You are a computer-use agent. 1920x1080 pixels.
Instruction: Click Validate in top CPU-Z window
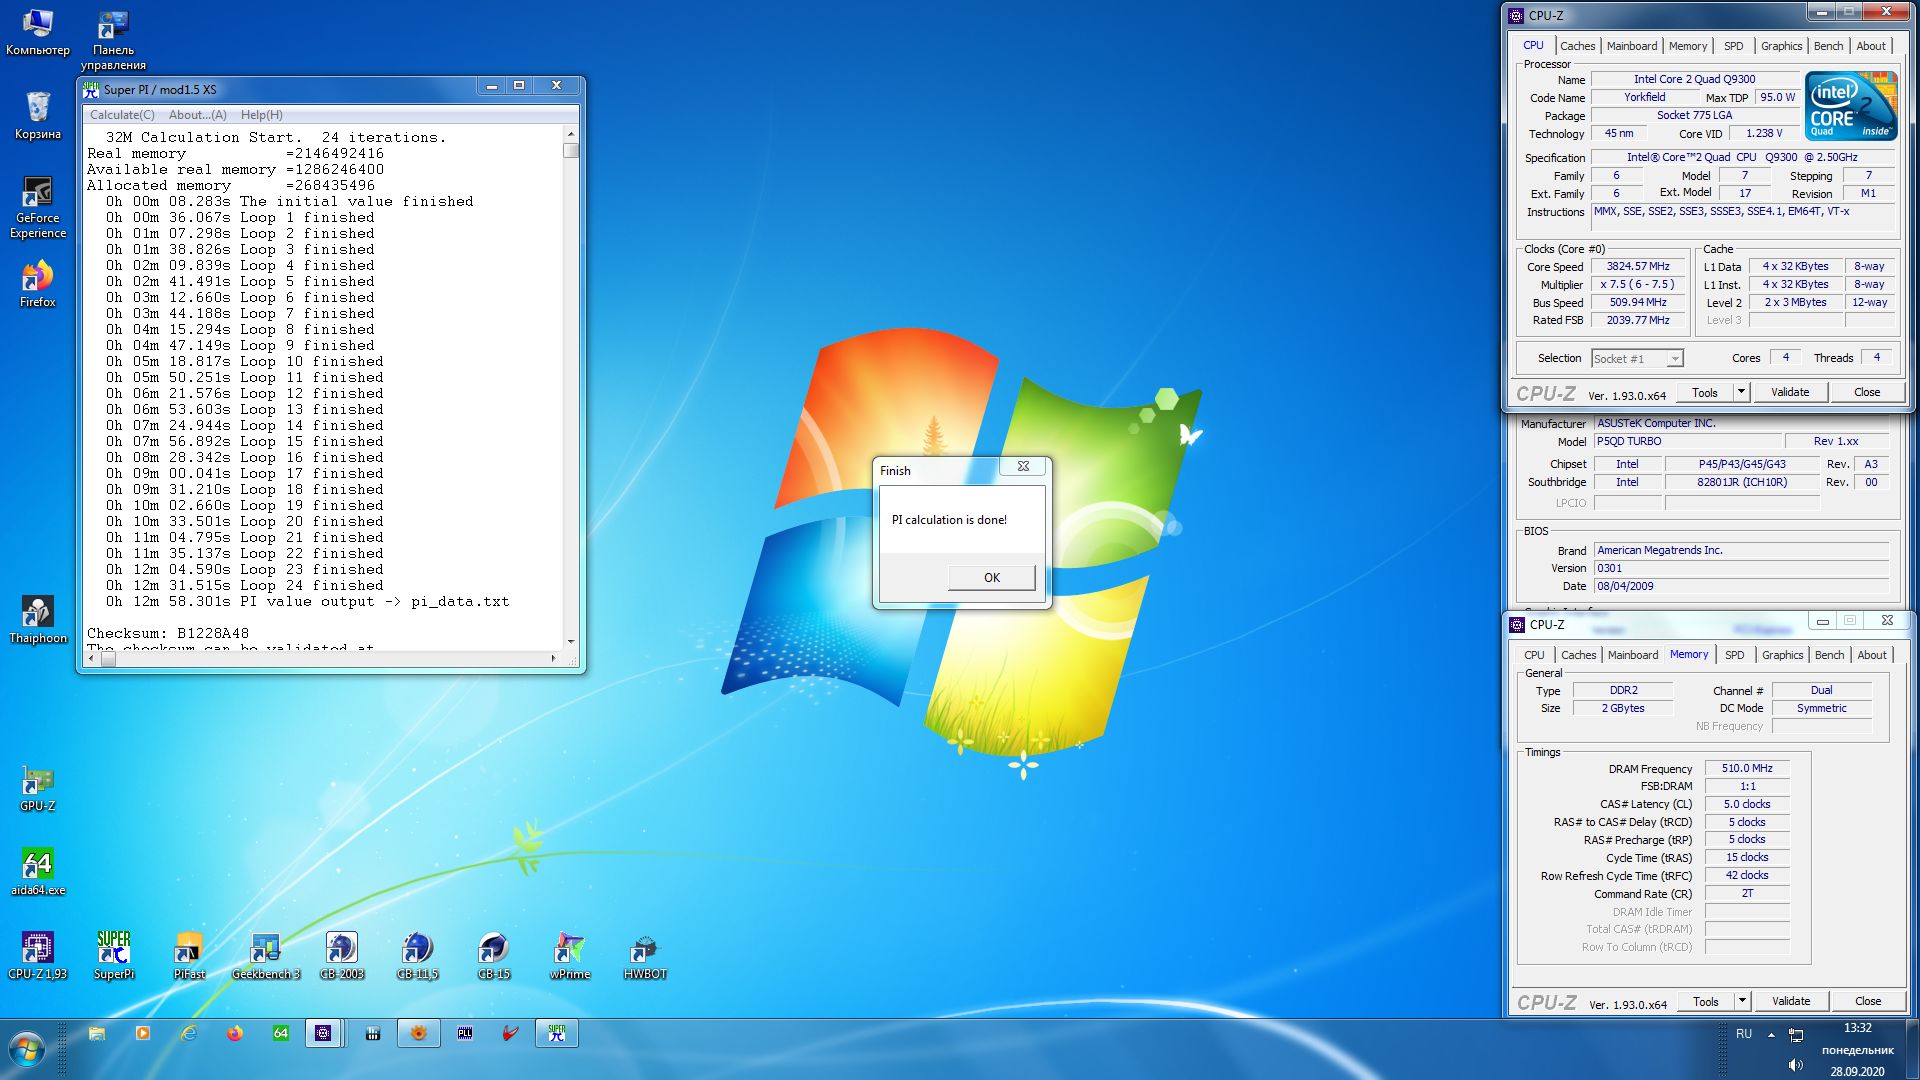point(1789,392)
